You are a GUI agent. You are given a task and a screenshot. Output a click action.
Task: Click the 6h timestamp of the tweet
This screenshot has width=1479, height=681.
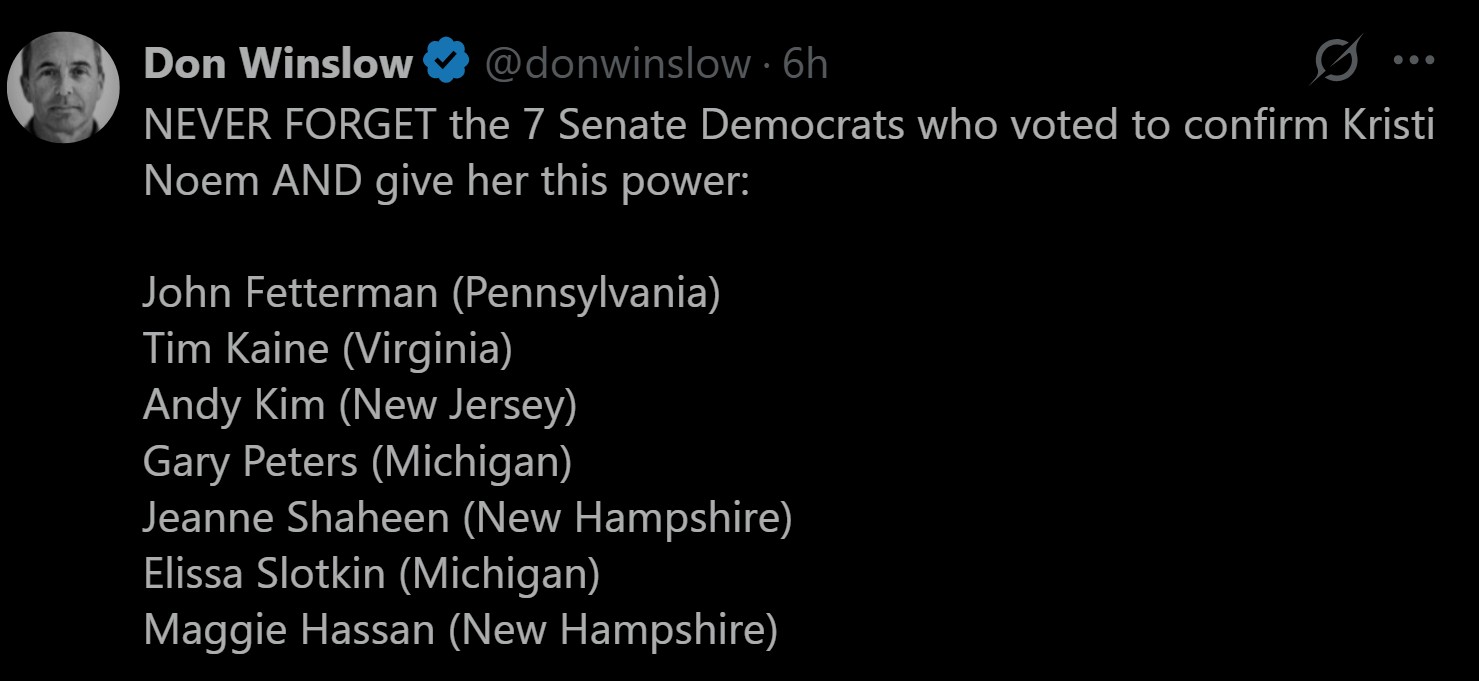(x=806, y=64)
